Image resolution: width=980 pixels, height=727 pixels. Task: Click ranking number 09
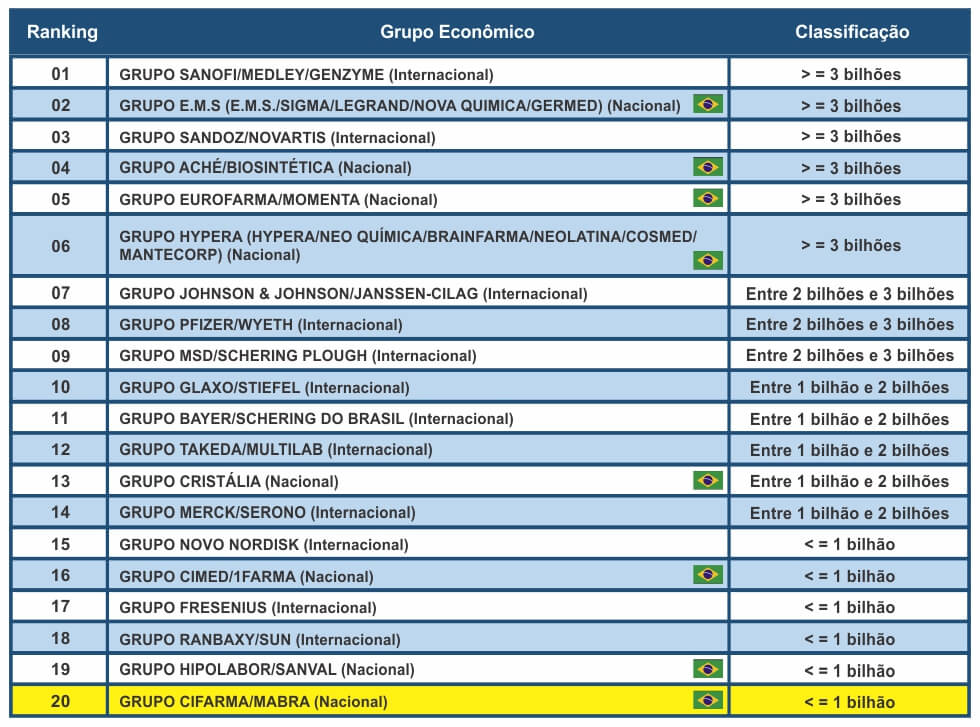point(61,356)
